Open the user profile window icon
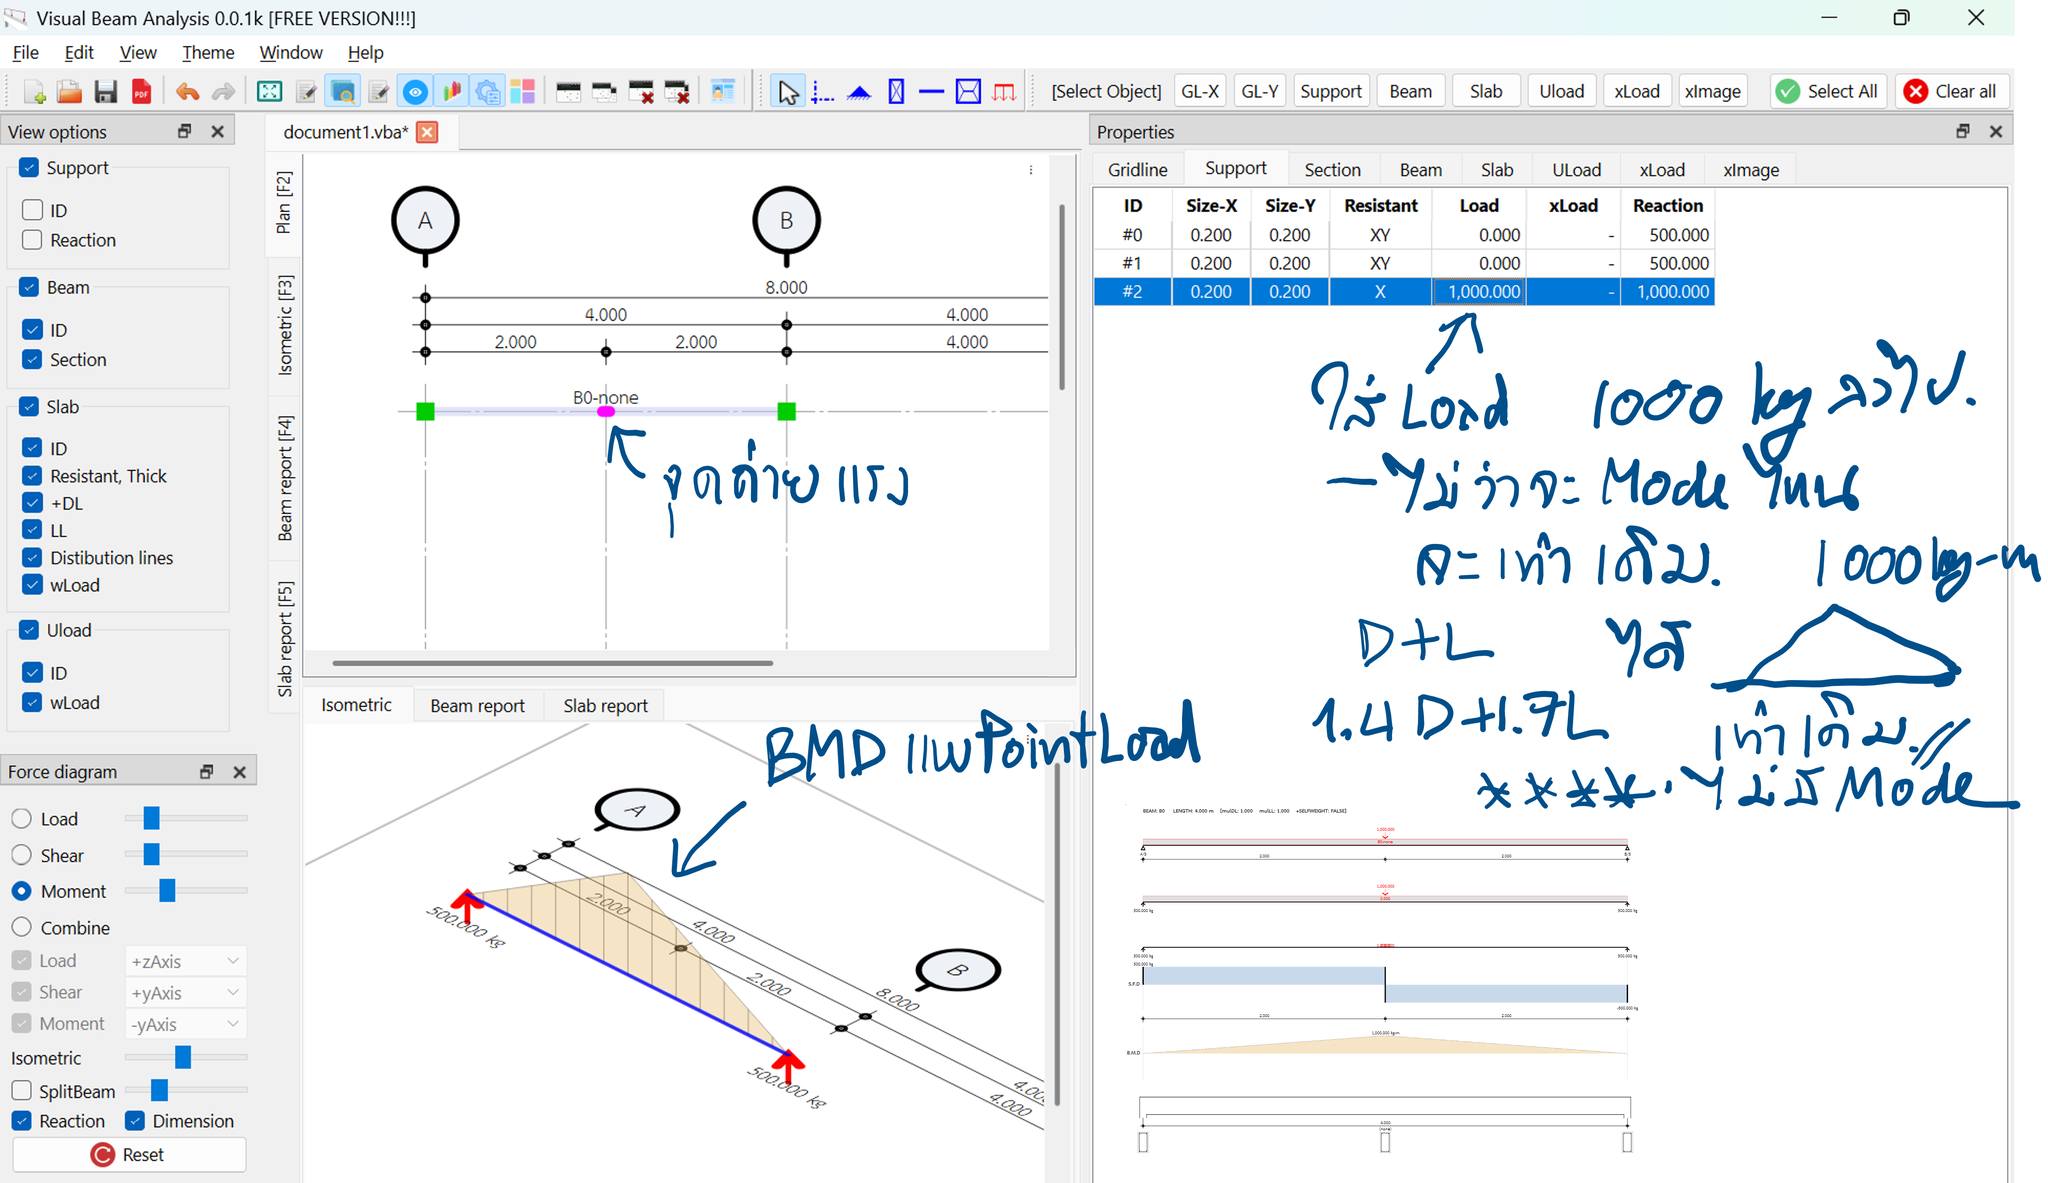 (x=722, y=92)
